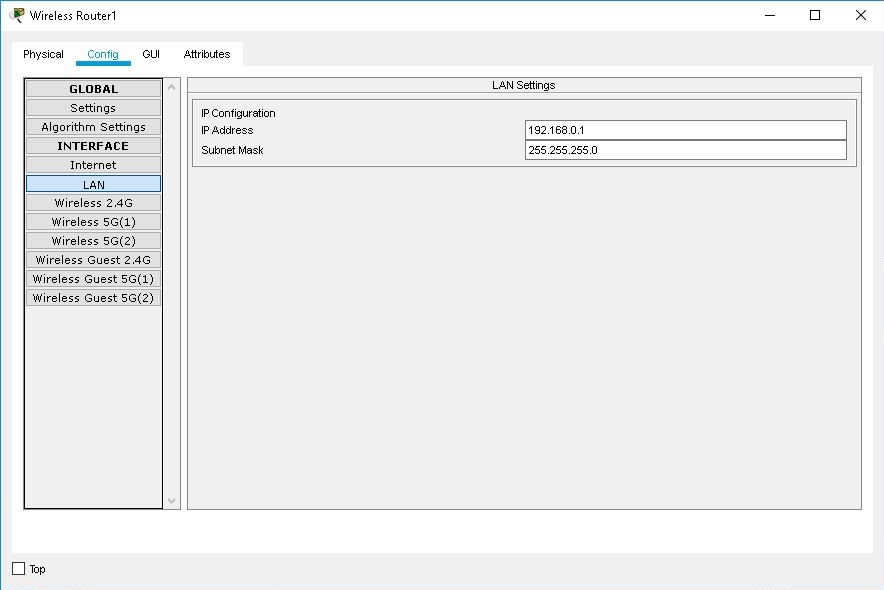Select the LAN interface button
The width and height of the screenshot is (884, 590).
tap(94, 184)
